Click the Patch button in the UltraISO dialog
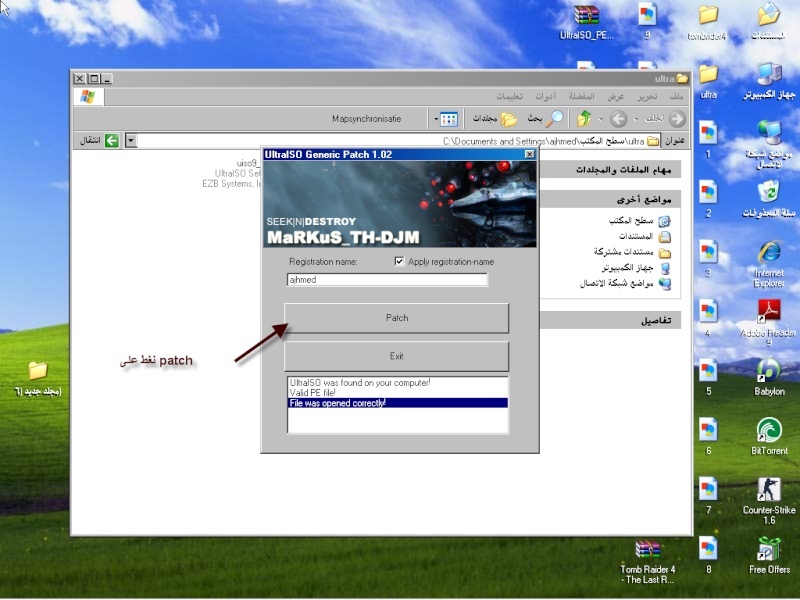The width and height of the screenshot is (800, 600). click(x=396, y=318)
